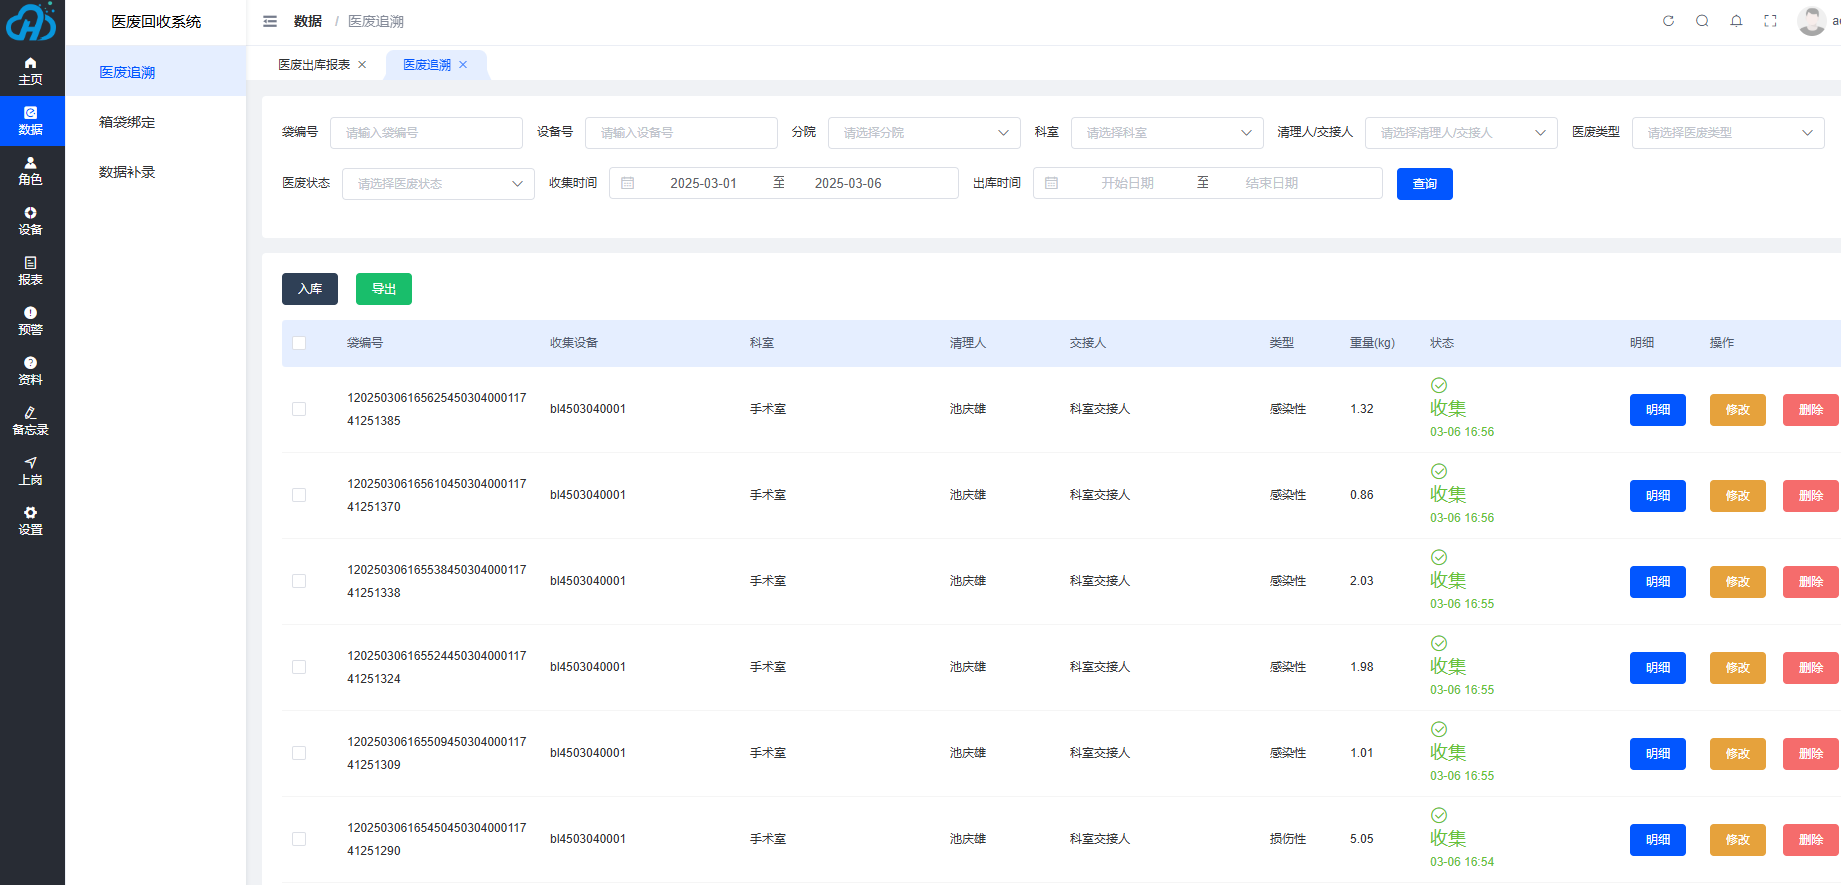This screenshot has width=1841, height=885.
Task: Collapse sidebar with the hamburger menu icon
Action: [270, 21]
